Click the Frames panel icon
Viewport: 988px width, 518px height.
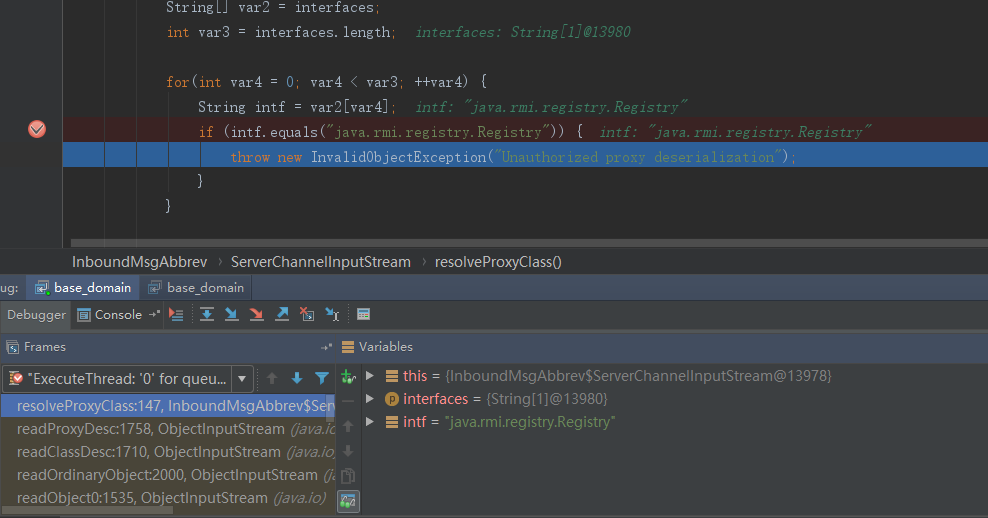(x=13, y=347)
